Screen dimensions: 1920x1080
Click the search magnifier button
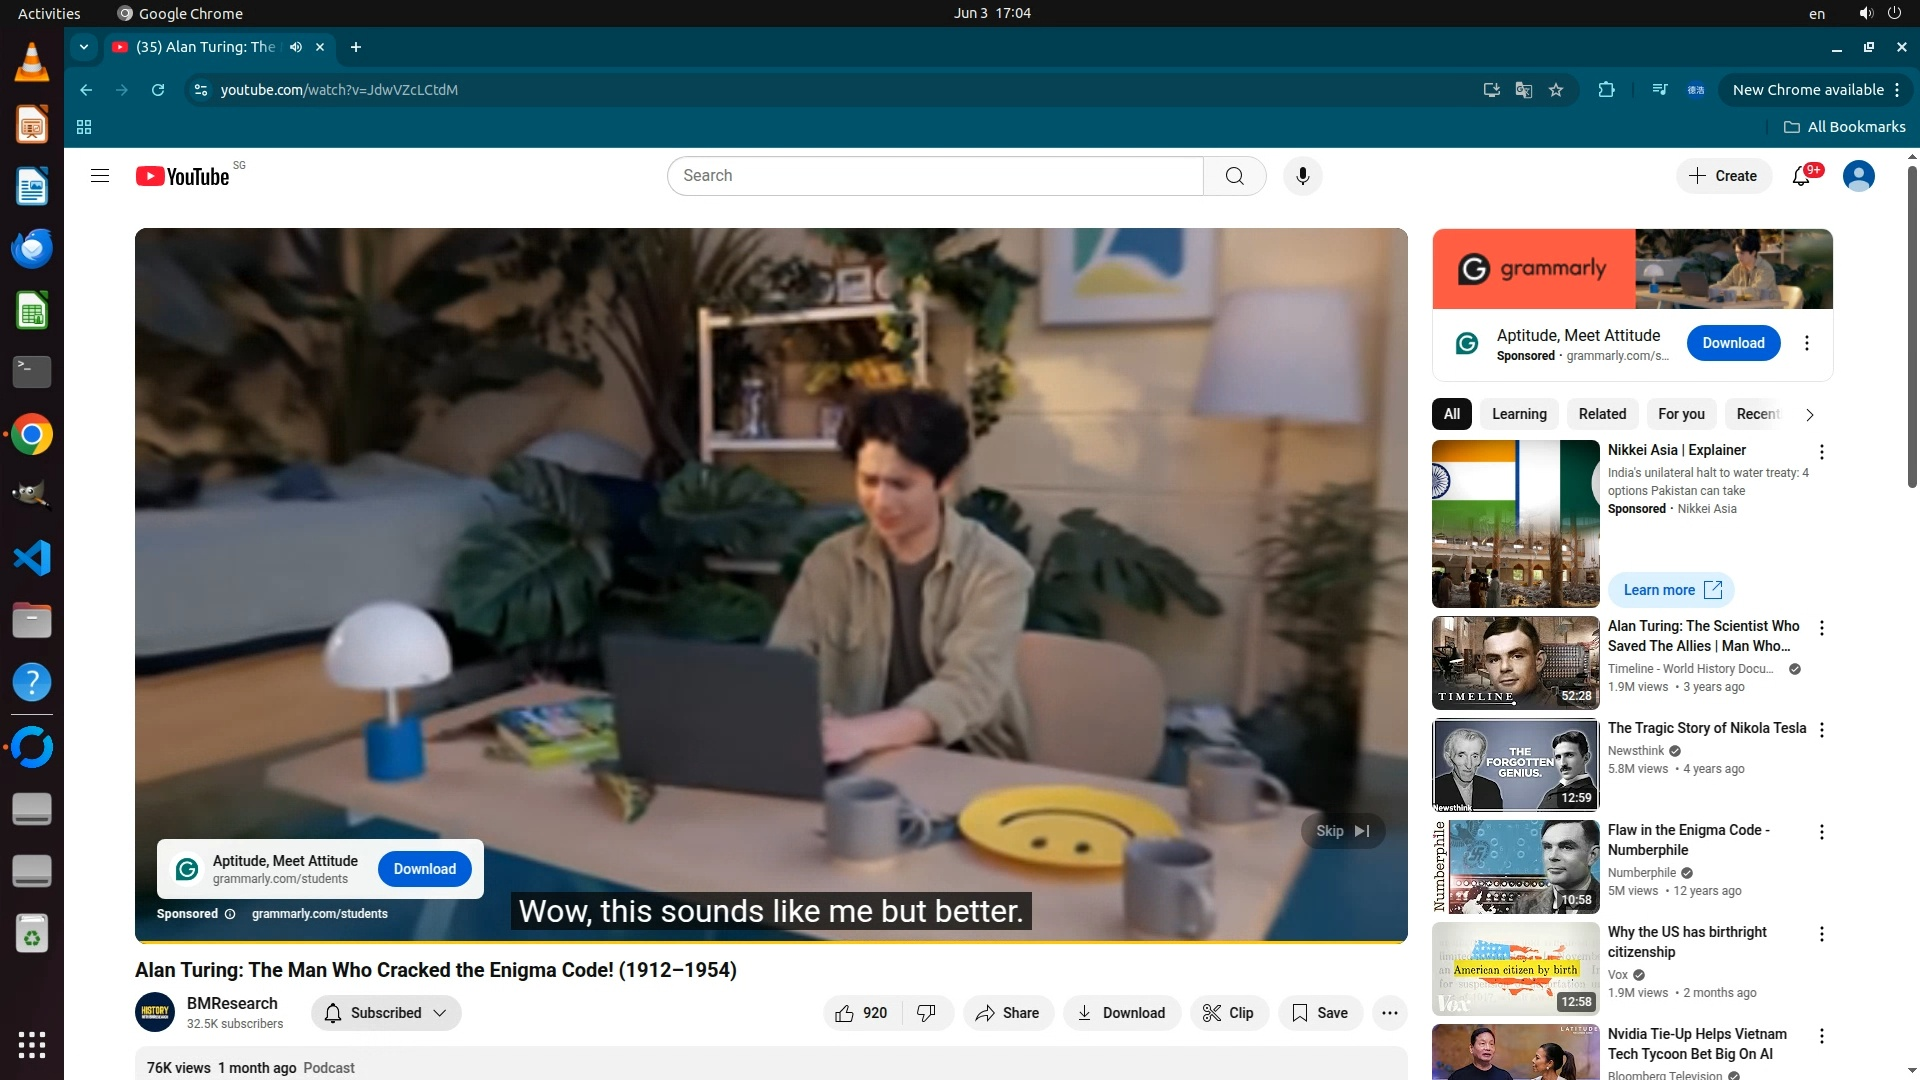pyautogui.click(x=1235, y=176)
